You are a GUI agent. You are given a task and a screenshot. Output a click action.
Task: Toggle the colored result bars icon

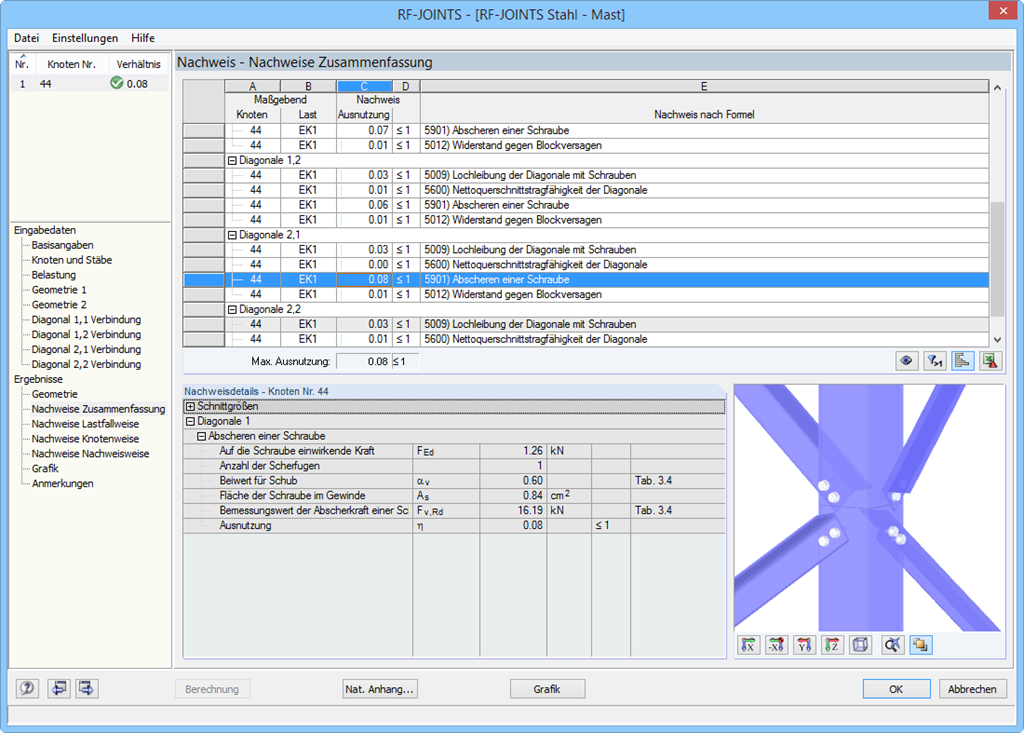point(963,361)
